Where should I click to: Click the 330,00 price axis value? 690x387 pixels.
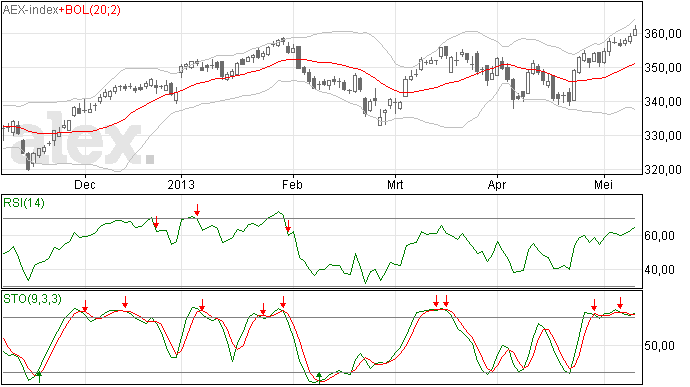coord(663,136)
